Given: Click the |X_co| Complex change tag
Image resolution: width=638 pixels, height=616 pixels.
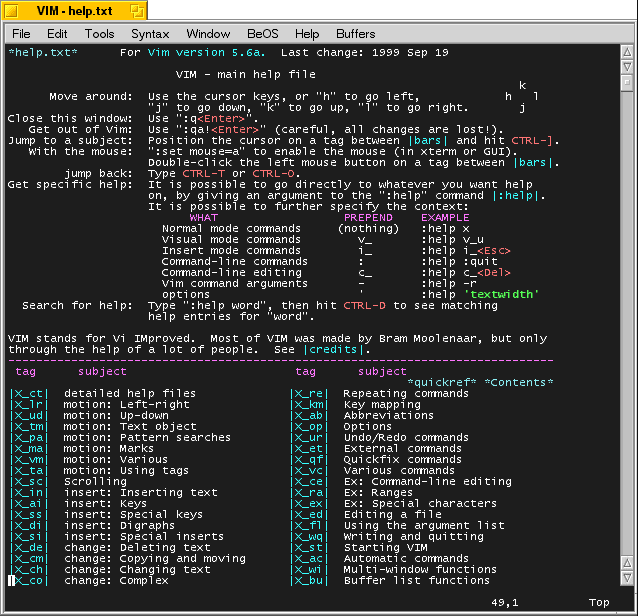Looking at the screenshot, I should coord(29,580).
